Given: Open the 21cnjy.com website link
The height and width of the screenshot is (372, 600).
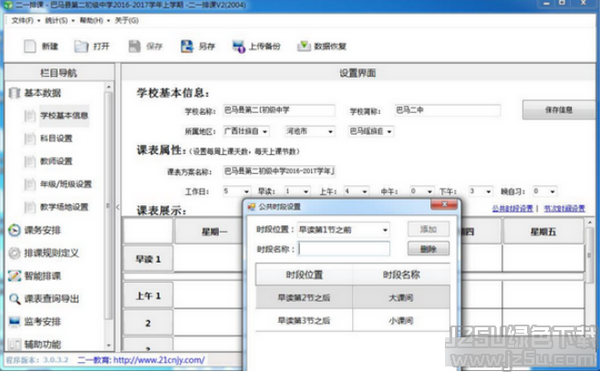Looking at the screenshot, I should (x=159, y=360).
